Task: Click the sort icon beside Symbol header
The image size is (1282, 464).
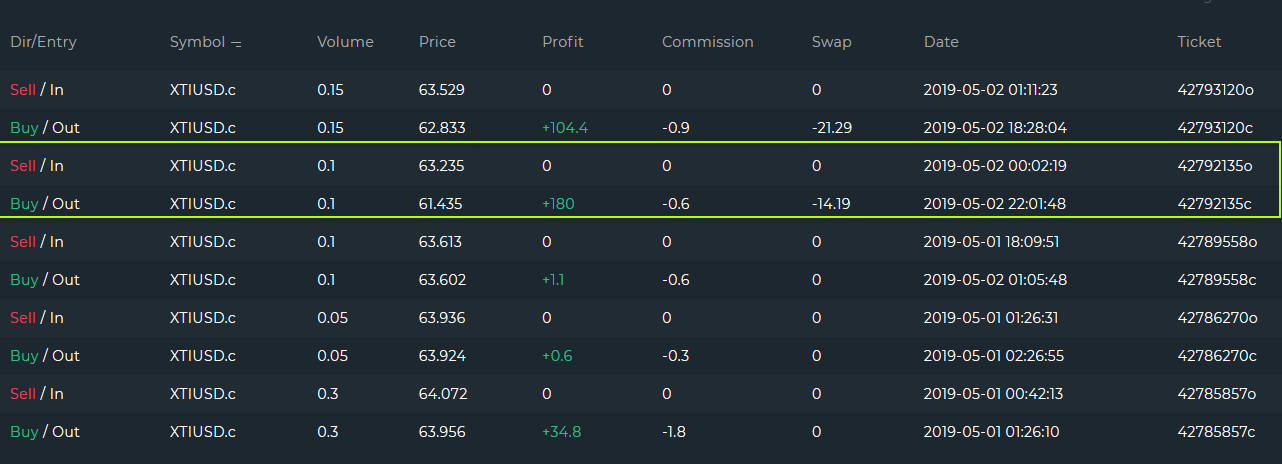Action: [x=236, y=43]
